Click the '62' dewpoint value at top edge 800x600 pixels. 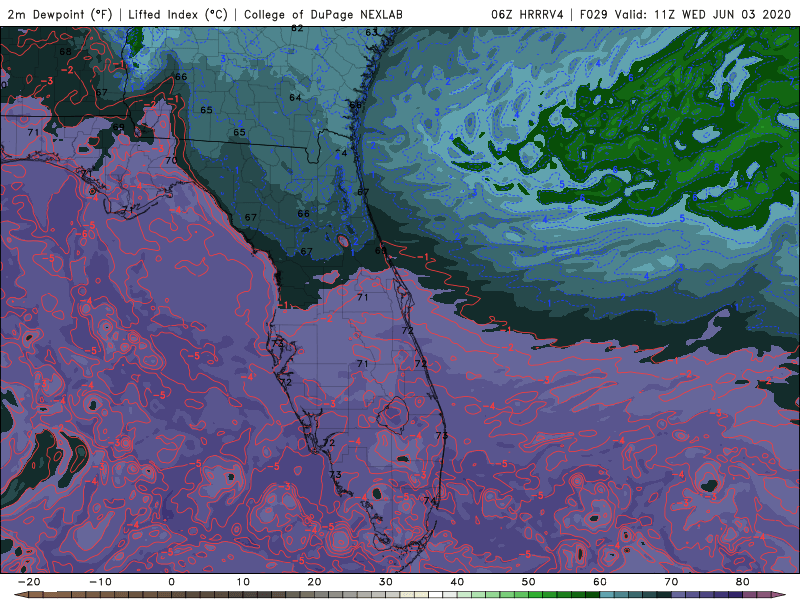click(297, 29)
